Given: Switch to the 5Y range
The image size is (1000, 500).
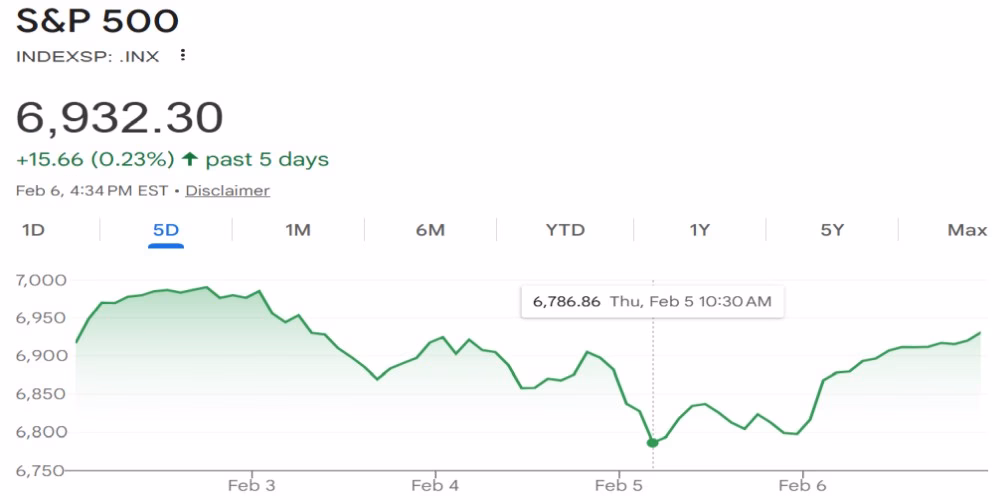Looking at the screenshot, I should click(832, 230).
